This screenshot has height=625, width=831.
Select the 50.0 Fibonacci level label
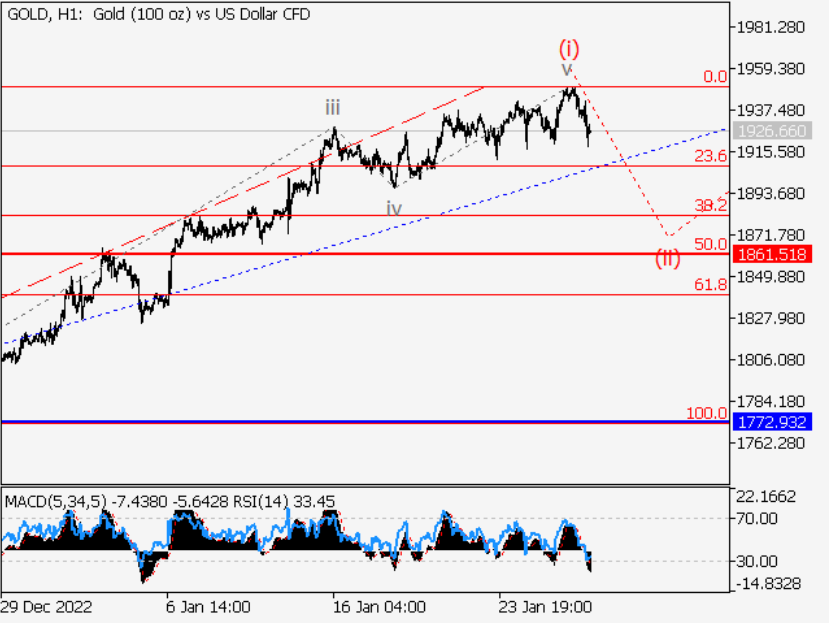(711, 244)
